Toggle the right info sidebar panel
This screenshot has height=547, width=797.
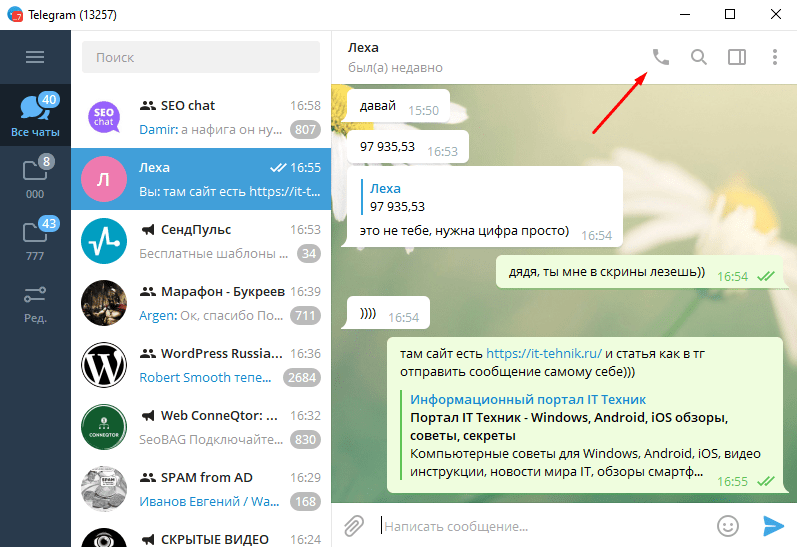tap(737, 57)
